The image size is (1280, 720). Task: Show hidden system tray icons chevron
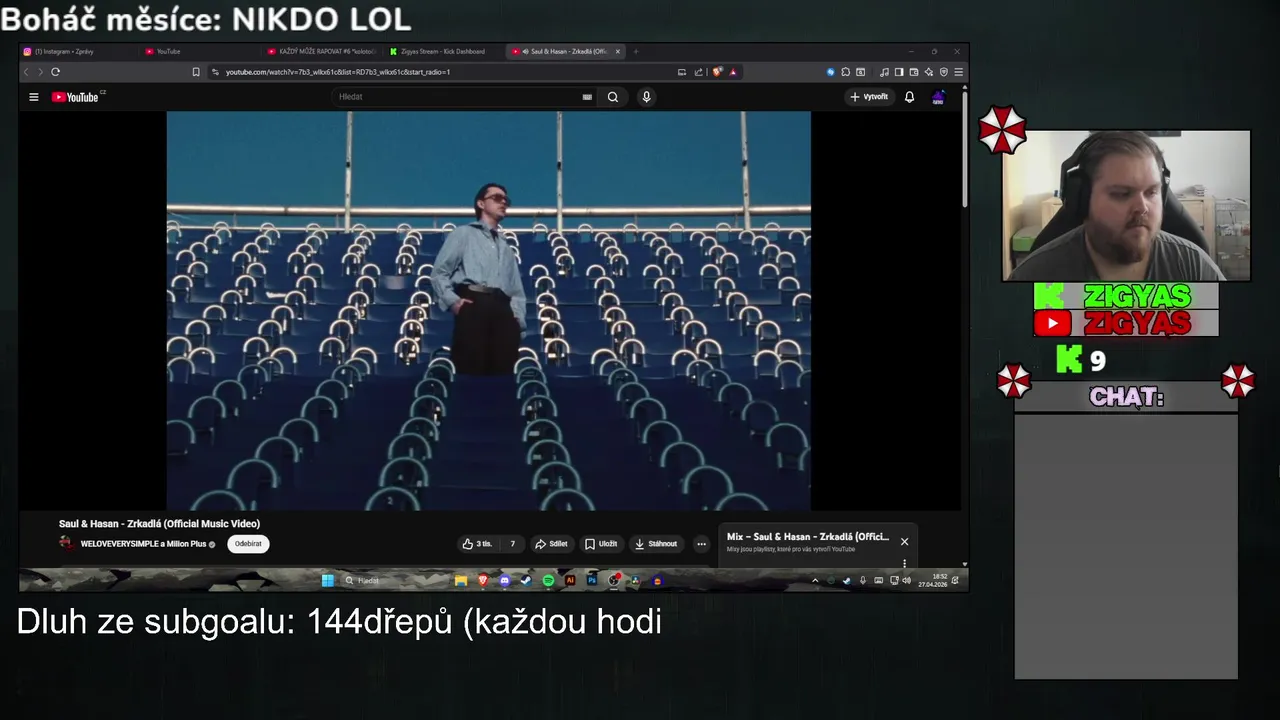815,580
